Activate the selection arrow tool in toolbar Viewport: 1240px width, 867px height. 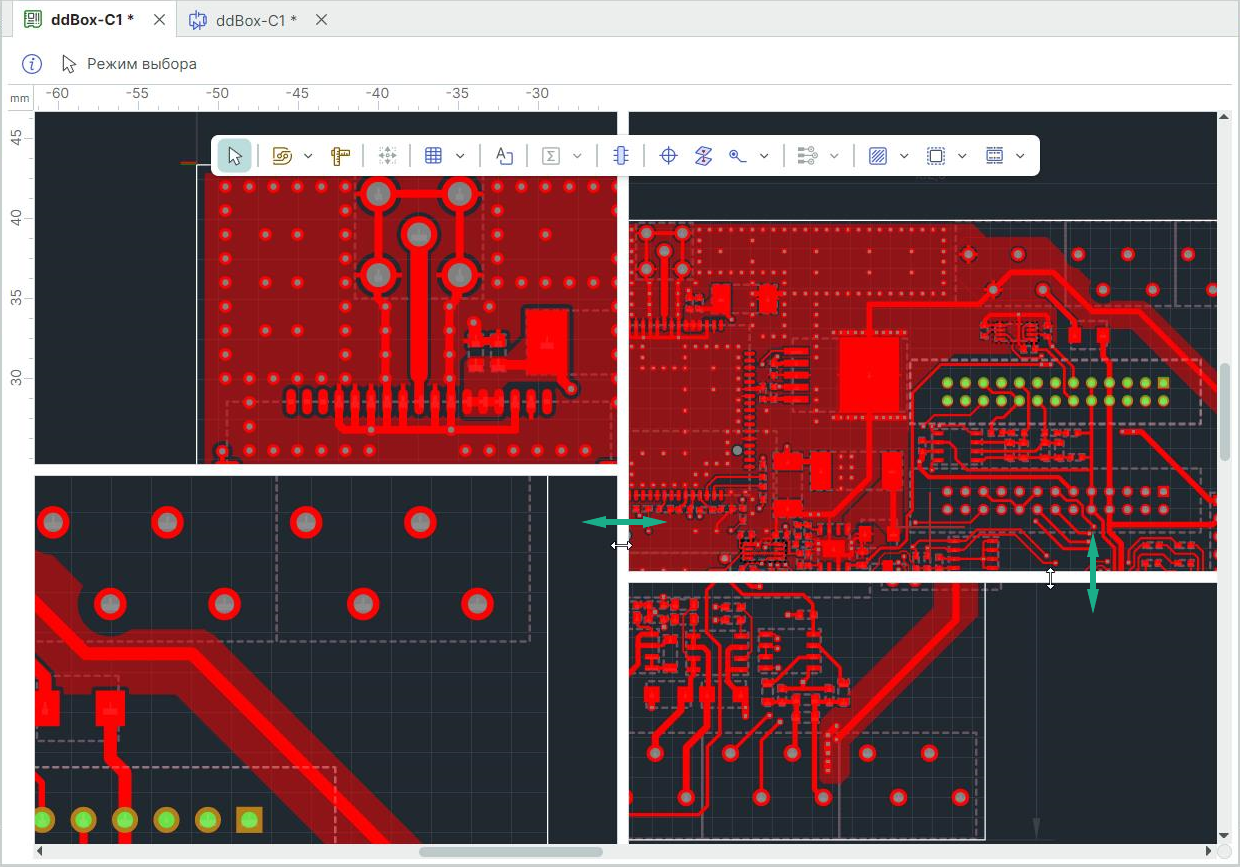coord(235,156)
